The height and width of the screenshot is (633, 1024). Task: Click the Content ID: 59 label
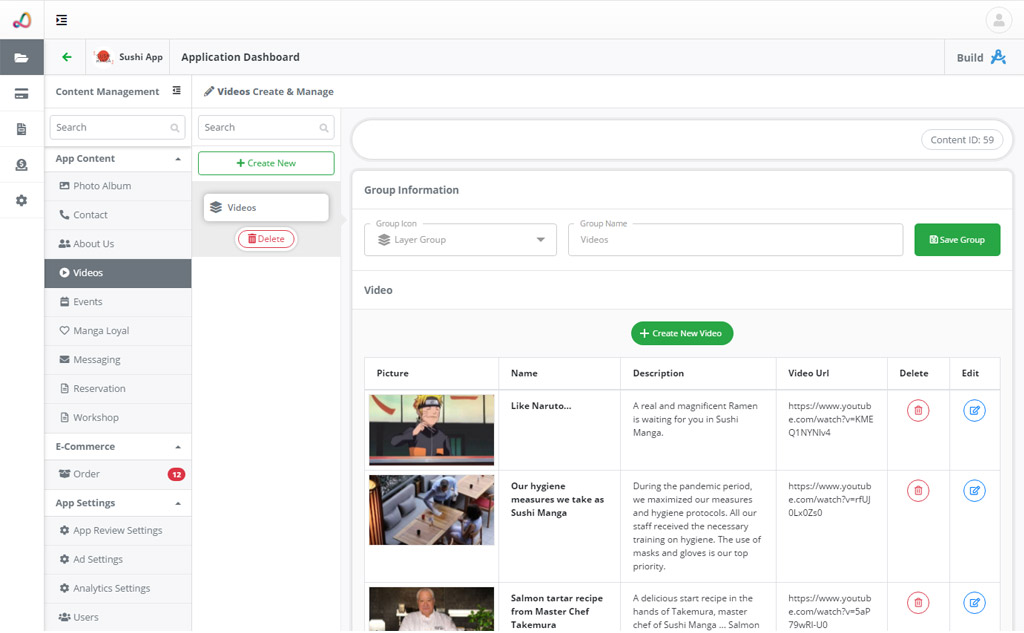(962, 140)
